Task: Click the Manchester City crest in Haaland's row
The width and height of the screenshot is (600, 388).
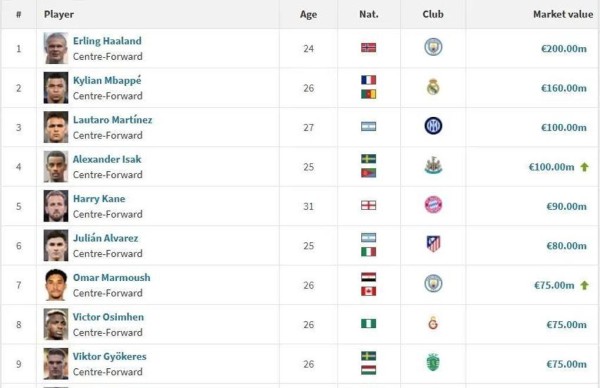Action: pyautogui.click(x=433, y=47)
